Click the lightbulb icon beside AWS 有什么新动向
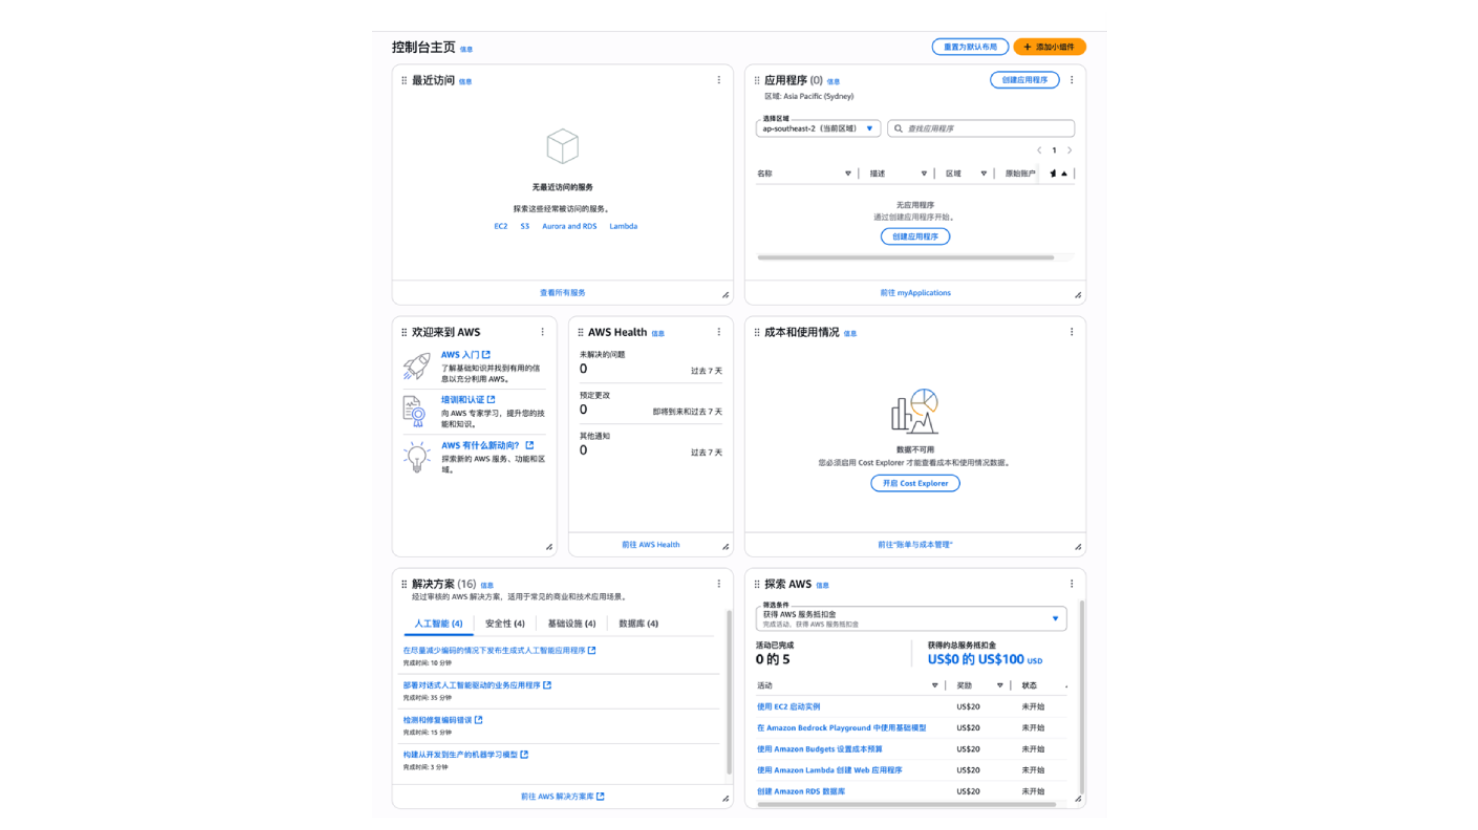Image resolution: width=1478 pixels, height=830 pixels. coord(417,457)
